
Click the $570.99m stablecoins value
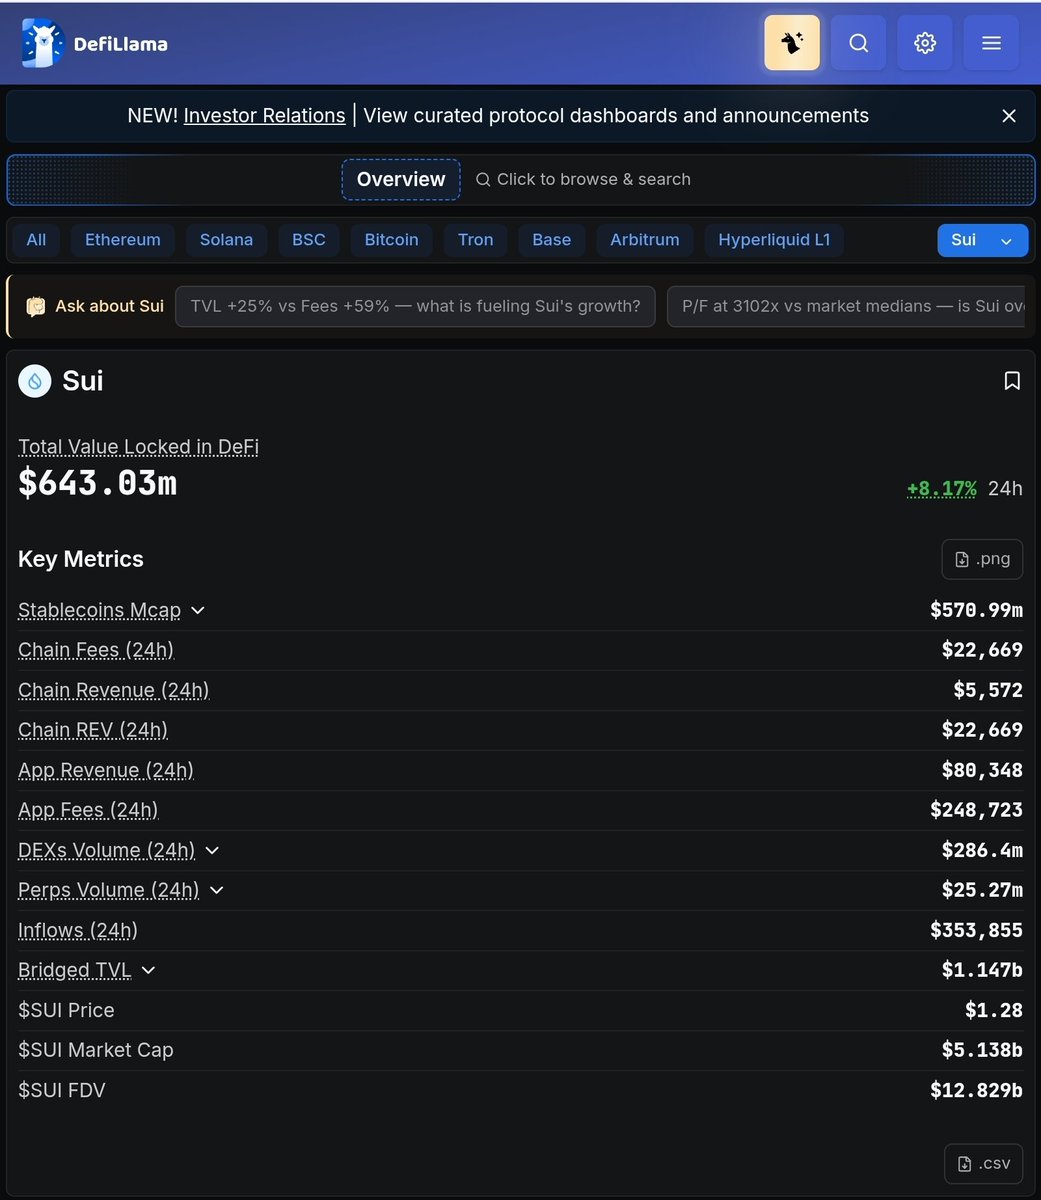[x=976, y=610]
